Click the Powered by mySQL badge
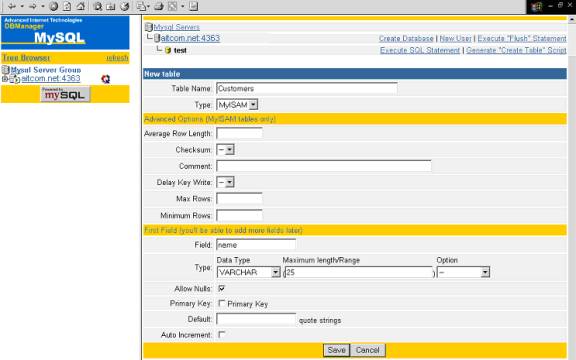576x360 pixels. click(x=65, y=94)
